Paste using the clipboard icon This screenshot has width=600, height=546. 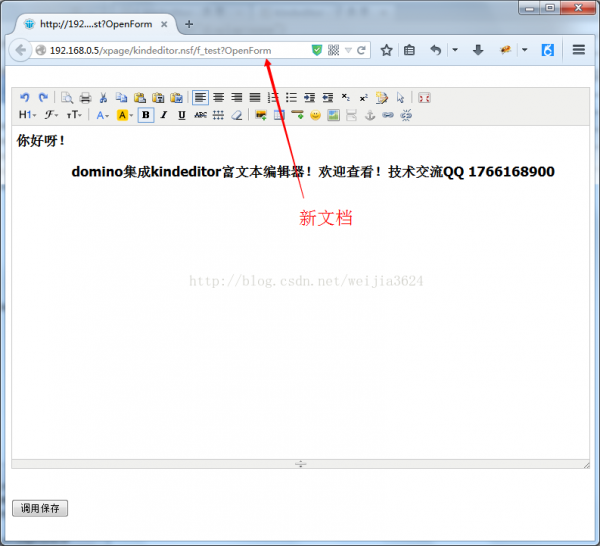point(140,98)
